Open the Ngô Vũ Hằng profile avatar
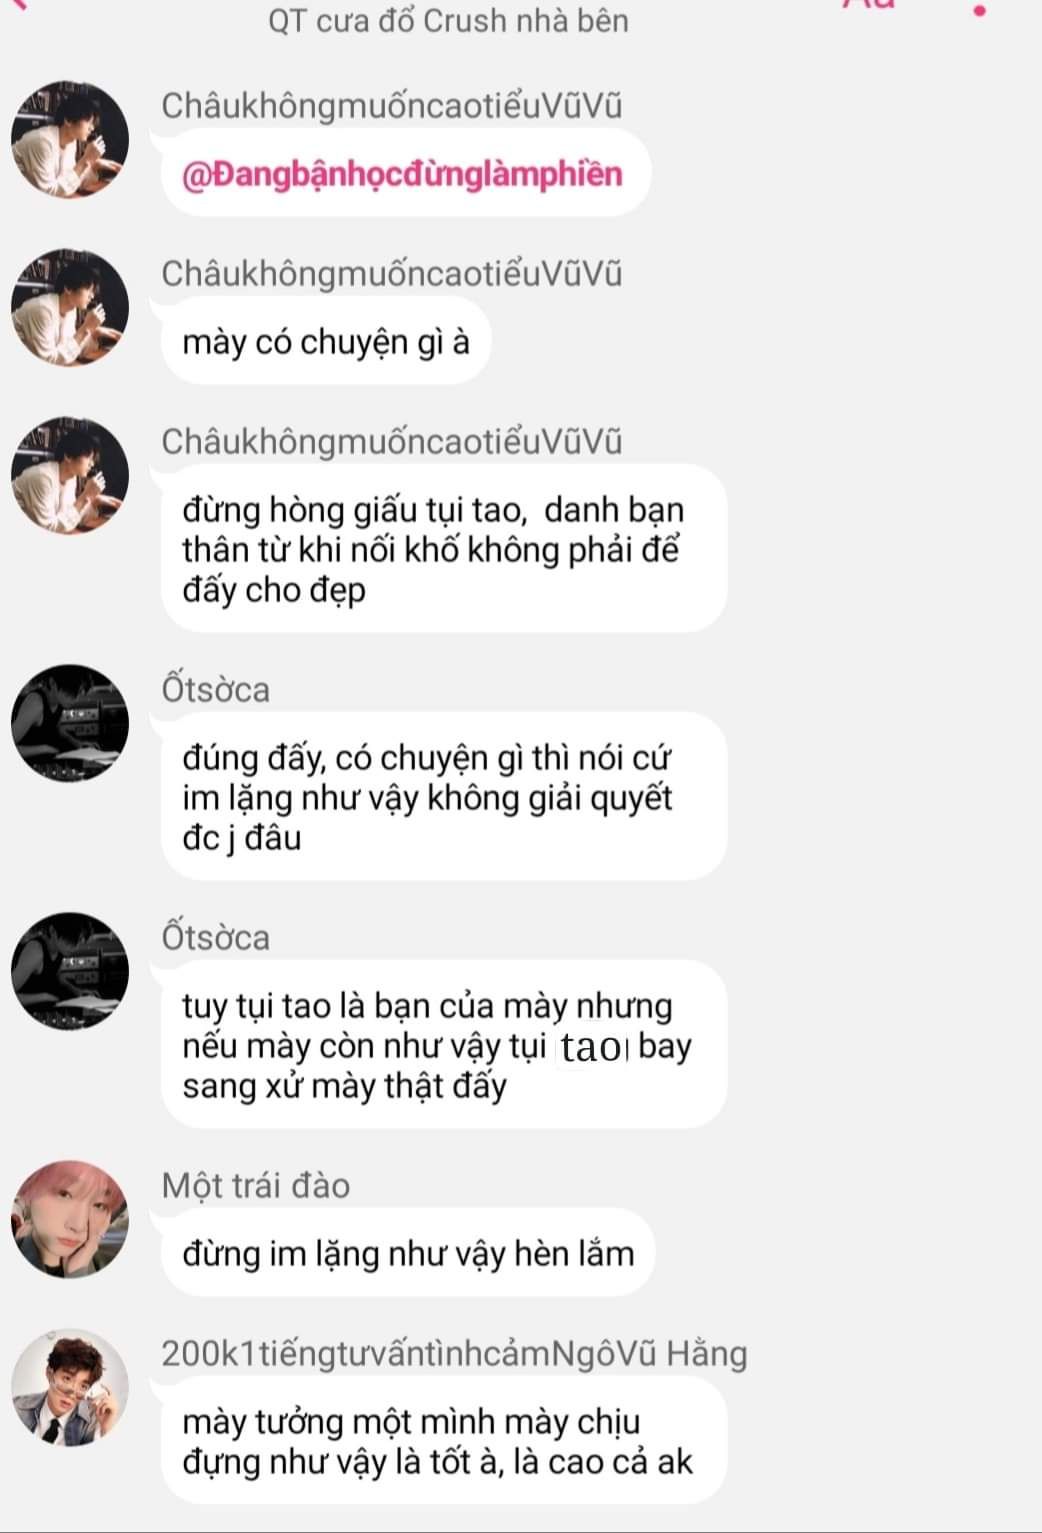The image size is (1042, 1533). [70, 1388]
